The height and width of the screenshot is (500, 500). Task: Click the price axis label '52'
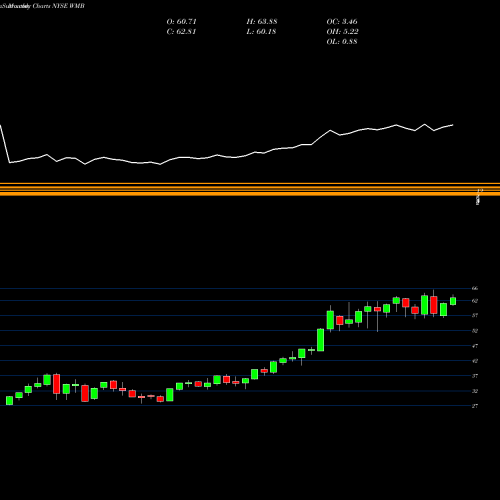click(475, 331)
